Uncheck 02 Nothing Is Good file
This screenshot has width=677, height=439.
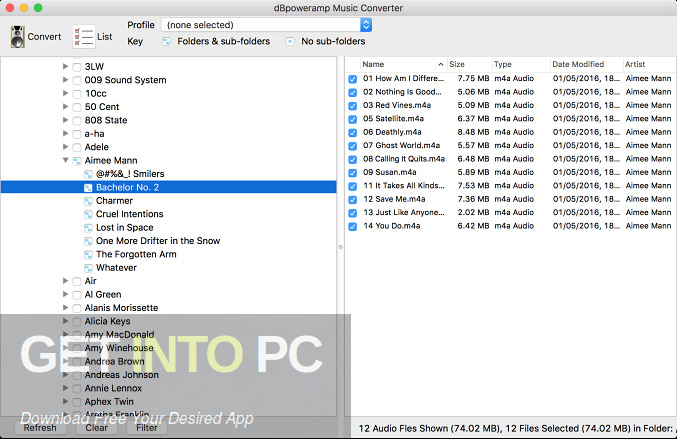353,92
